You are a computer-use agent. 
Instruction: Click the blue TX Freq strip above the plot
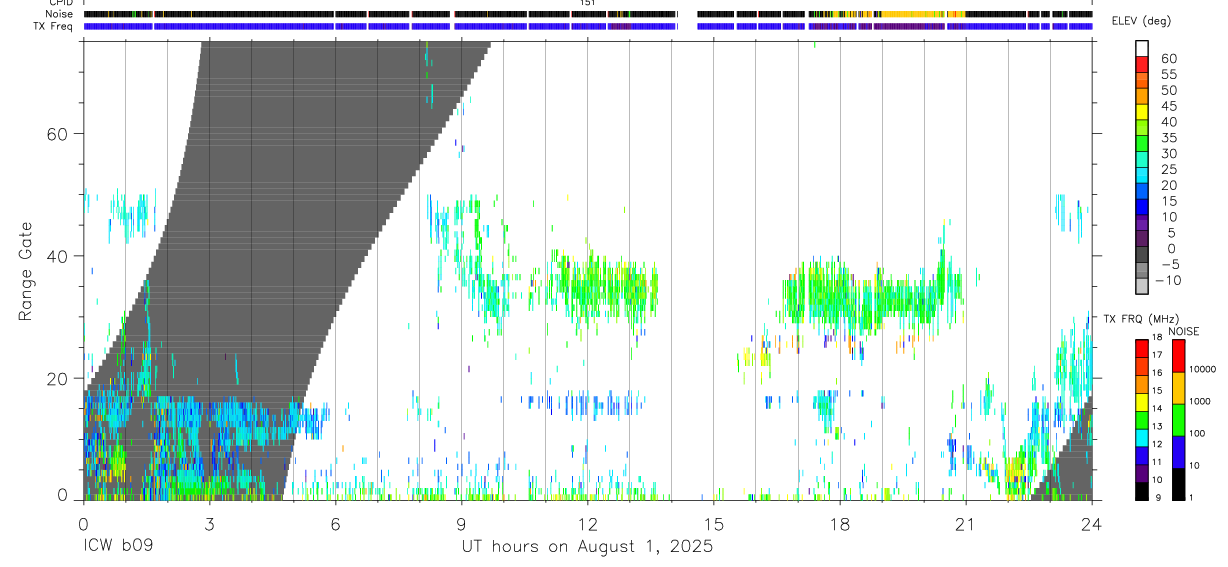(x=588, y=26)
